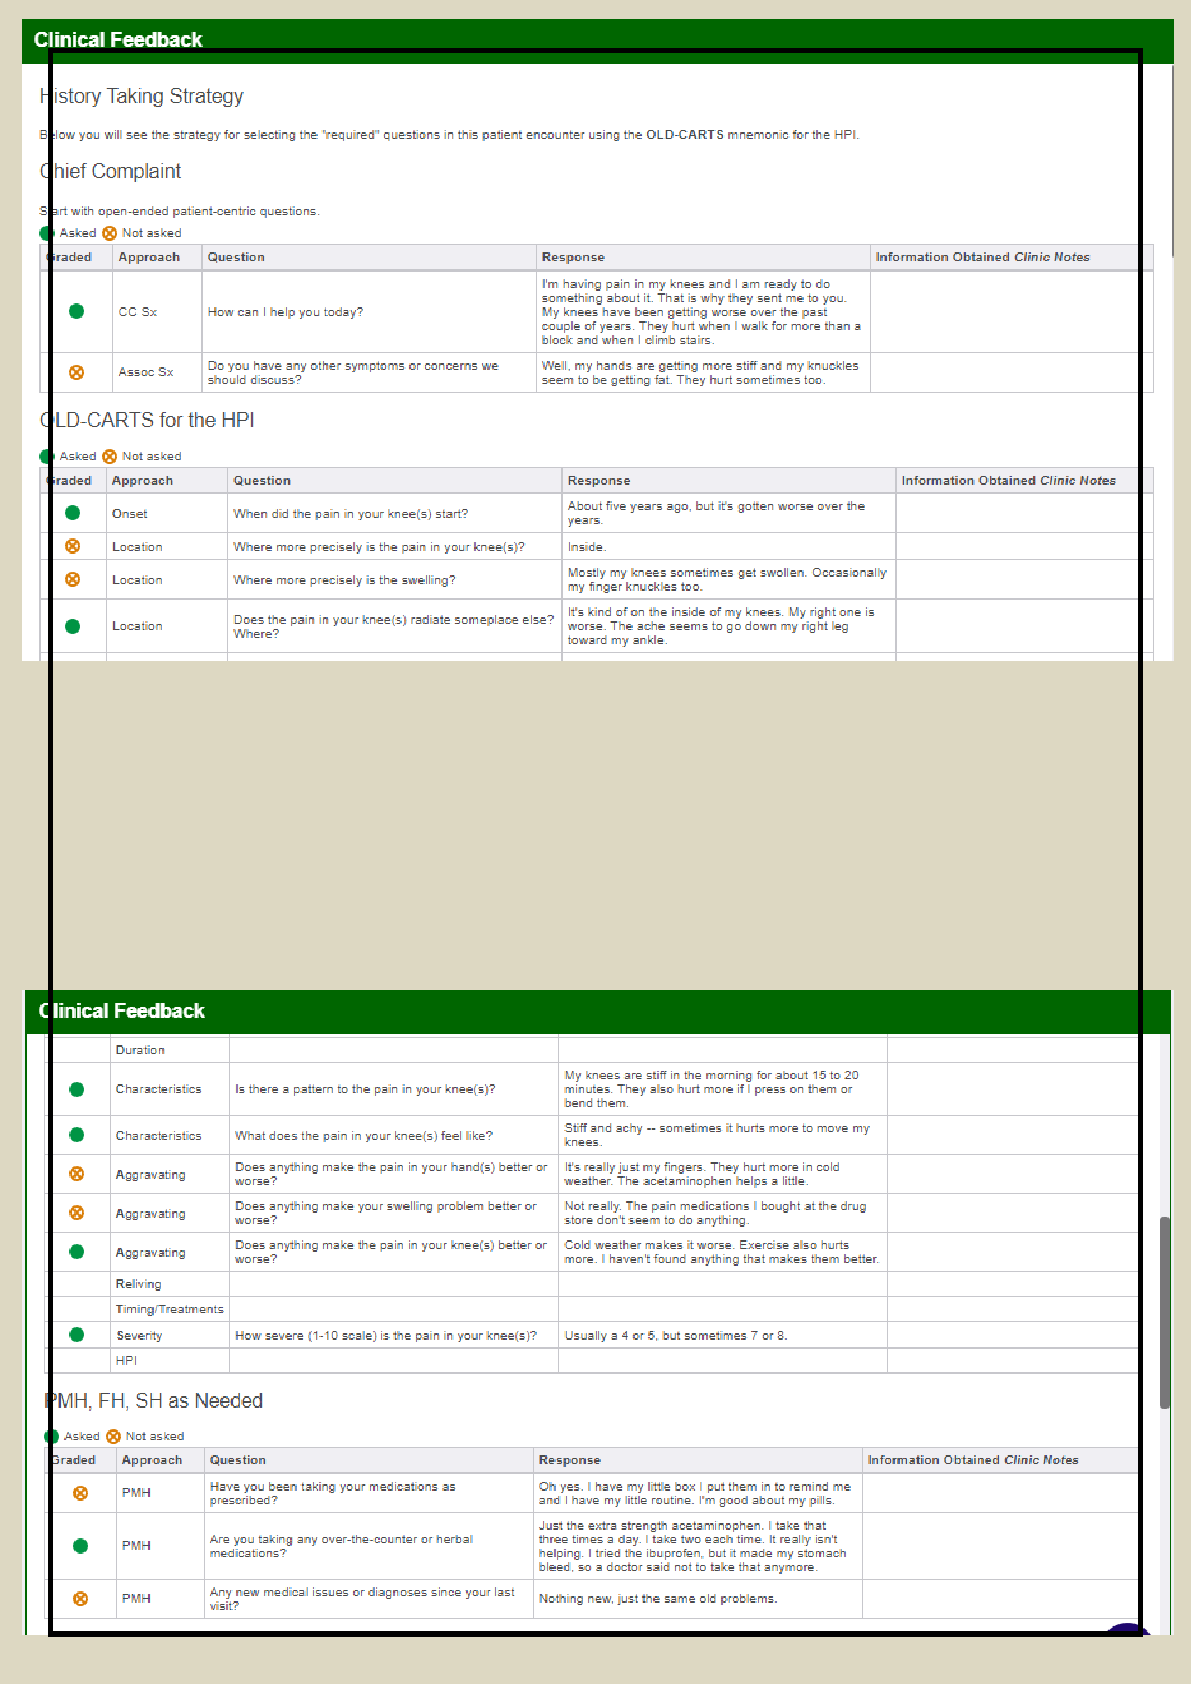Viewport: 1191px width, 1684px height.
Task: Click the vertical scrollbar thumb in lower feedback panel
Action: click(x=1164, y=1312)
